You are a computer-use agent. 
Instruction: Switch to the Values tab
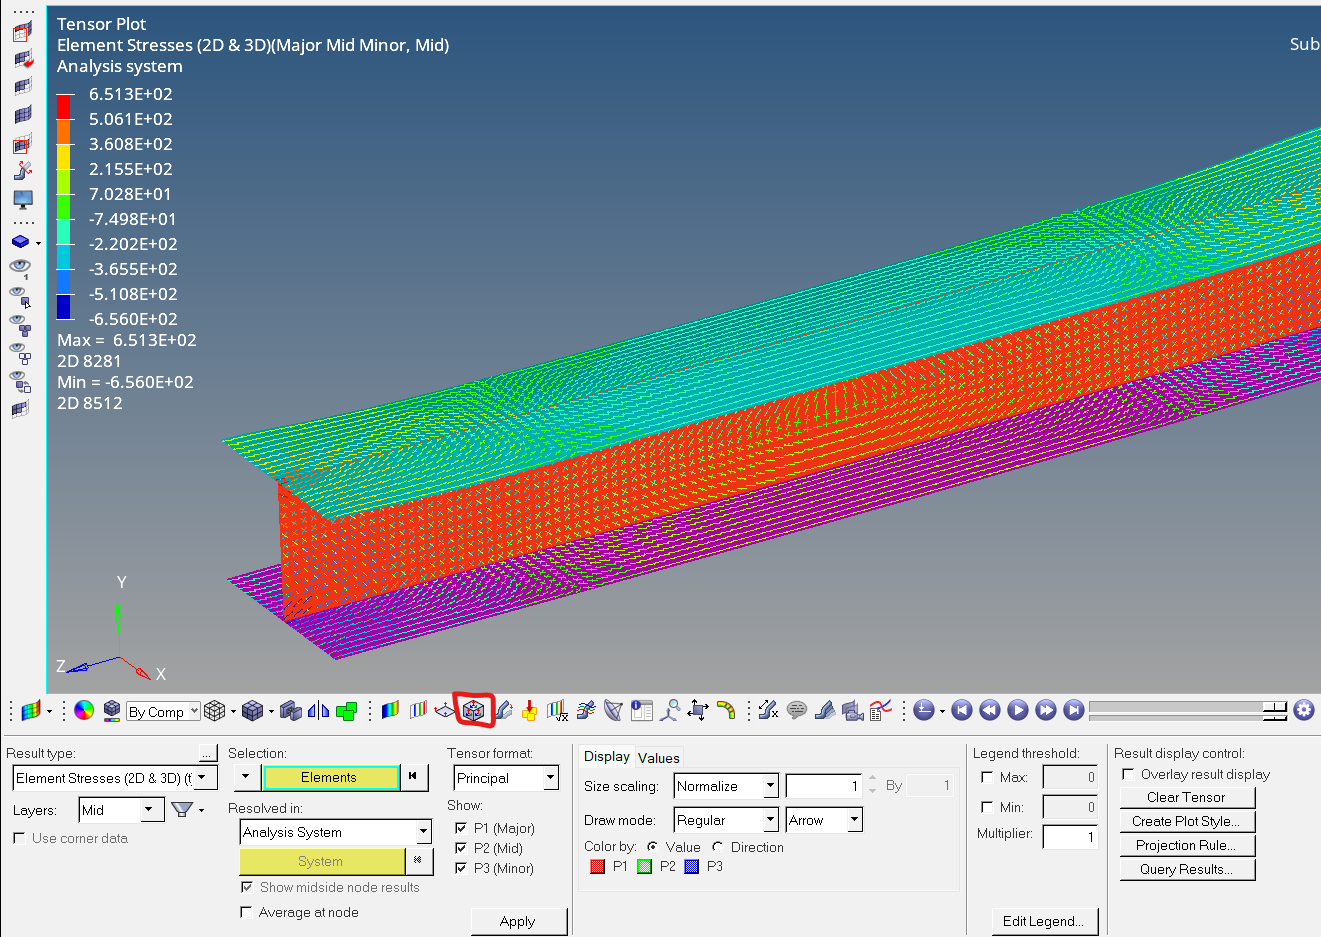pos(658,758)
